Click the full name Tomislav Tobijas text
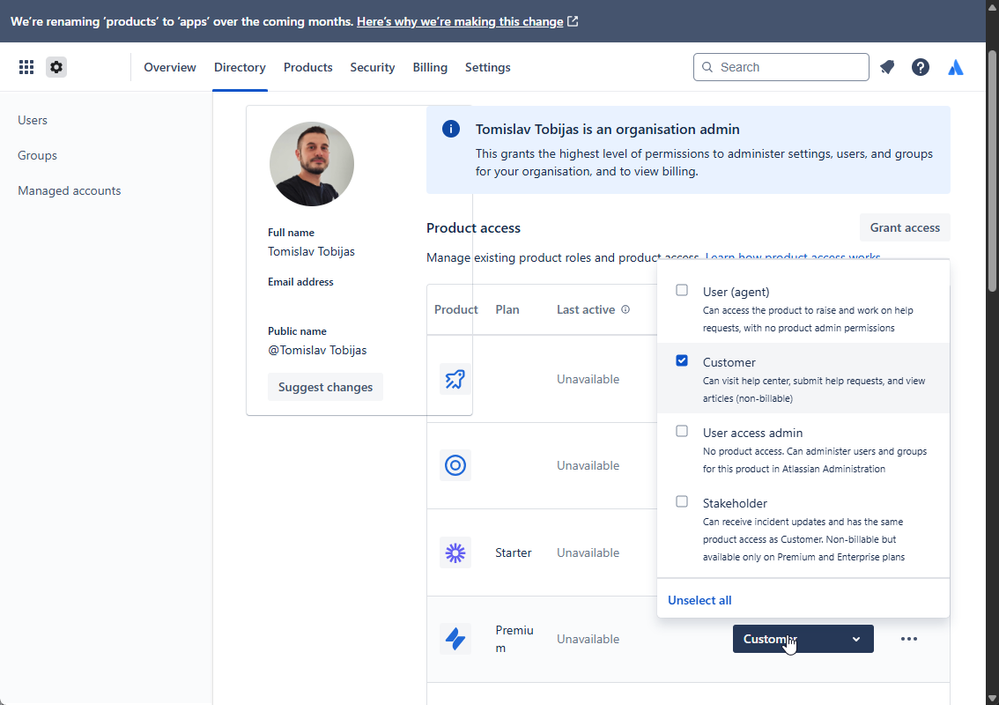Viewport: 999px width, 705px height. point(311,252)
